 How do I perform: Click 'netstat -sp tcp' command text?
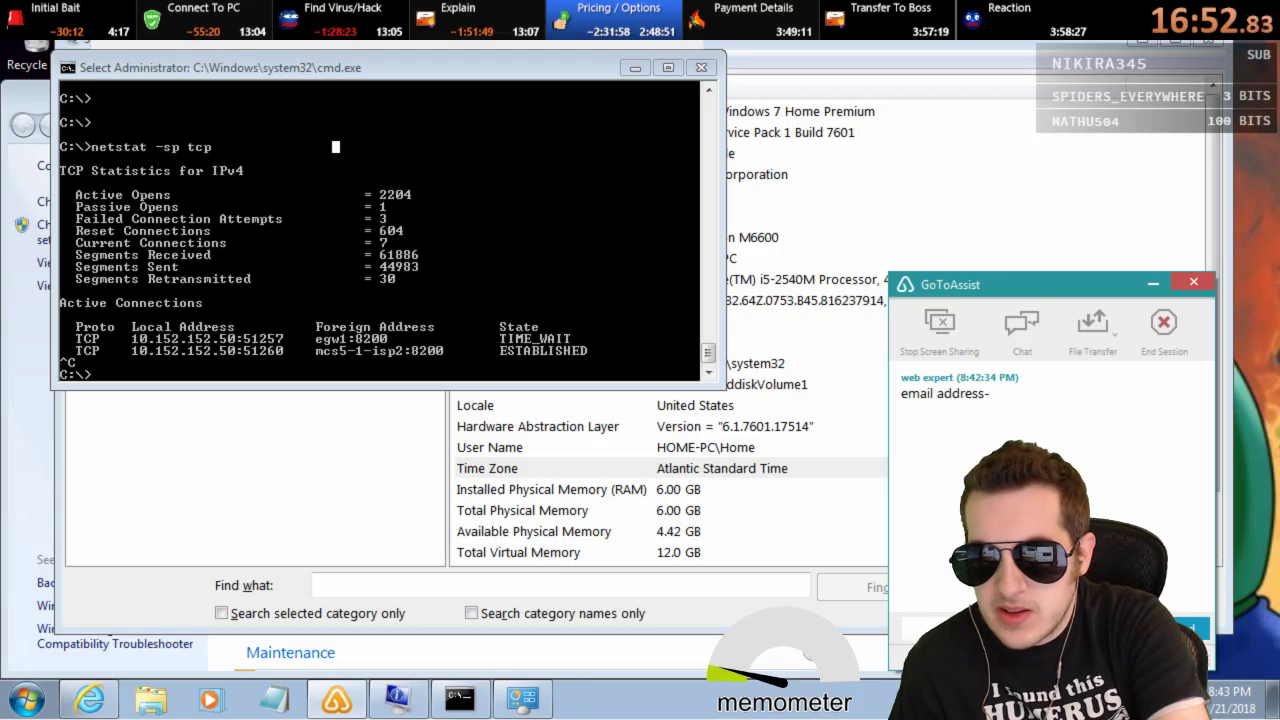click(152, 147)
